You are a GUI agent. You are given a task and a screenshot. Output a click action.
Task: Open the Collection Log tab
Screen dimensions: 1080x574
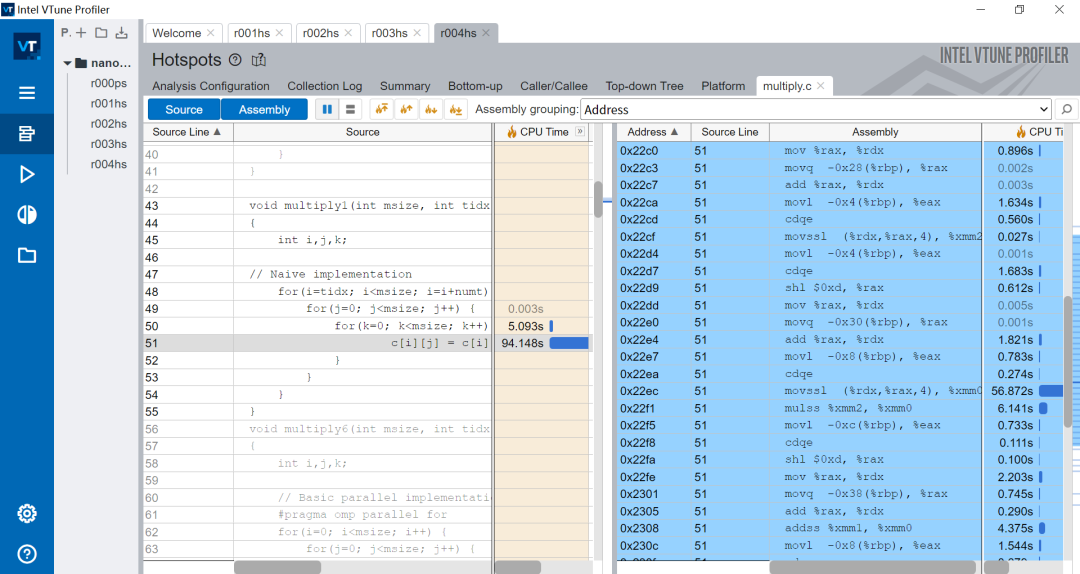324,86
